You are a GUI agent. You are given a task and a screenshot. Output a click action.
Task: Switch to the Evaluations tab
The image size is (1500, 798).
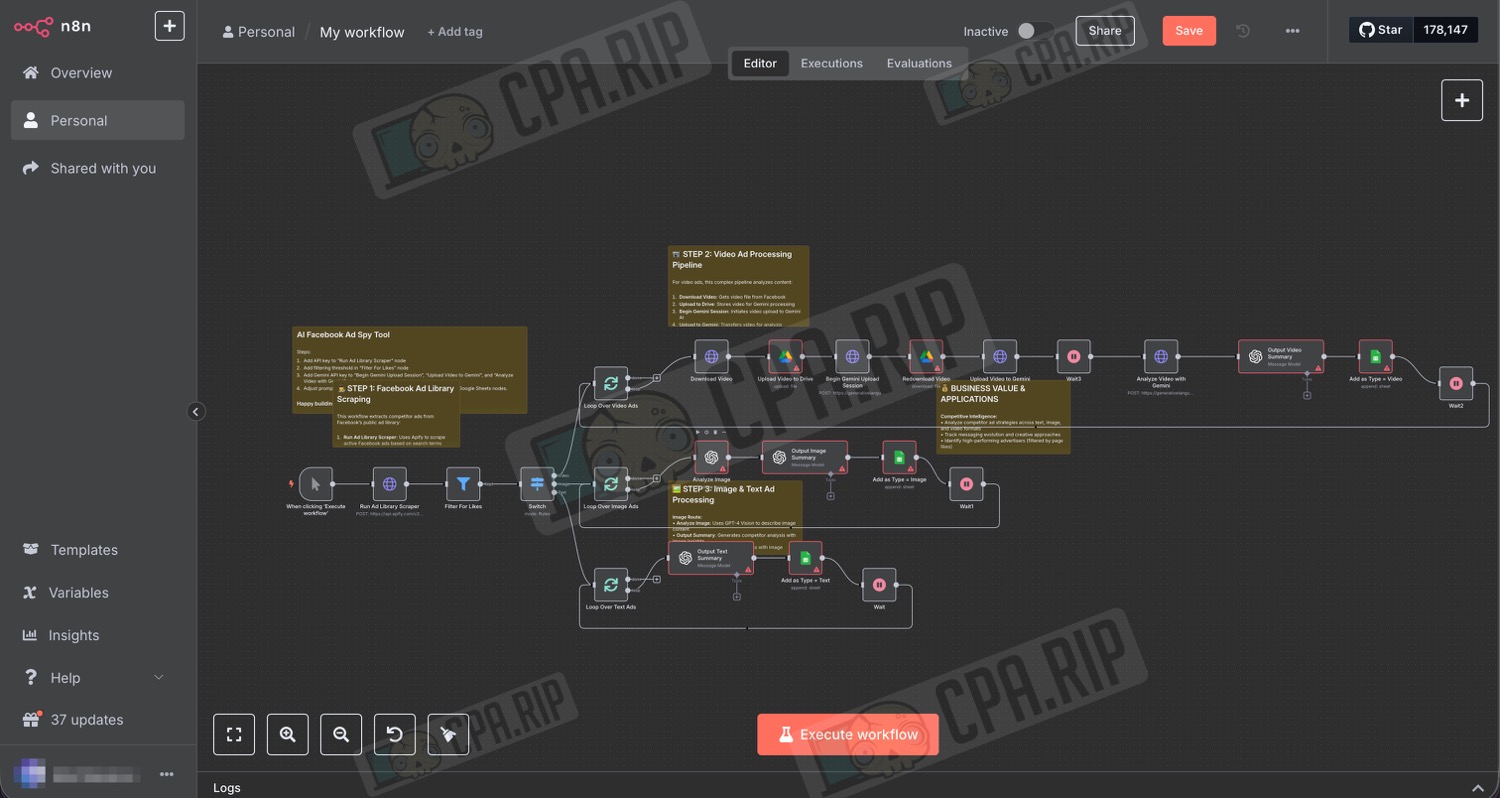click(918, 63)
